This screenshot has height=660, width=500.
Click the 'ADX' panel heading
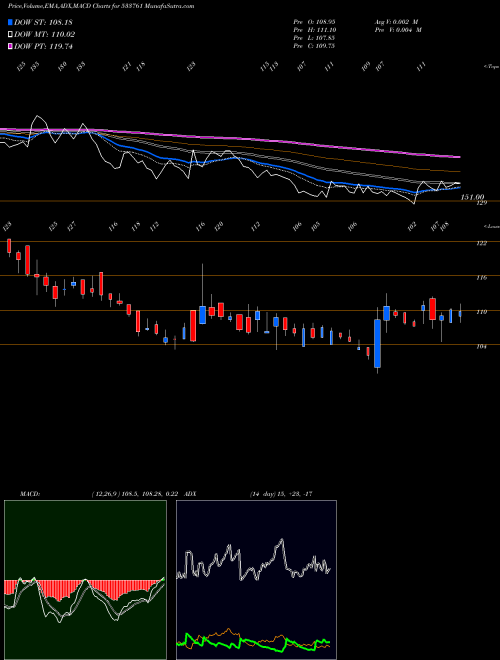coord(191,494)
